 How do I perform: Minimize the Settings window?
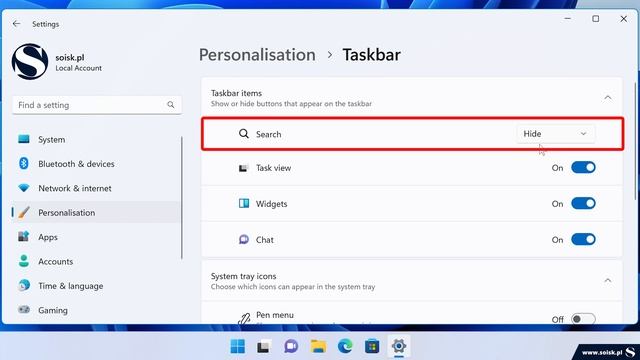pos(567,19)
